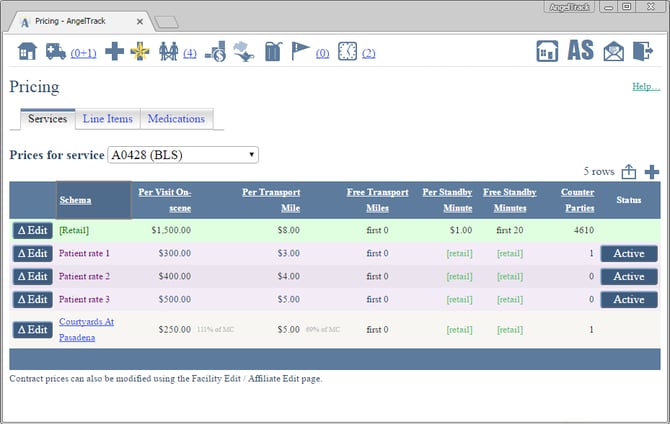670x424 pixels.
Task: Toggle Active status for Patient rate 1
Action: (629, 253)
